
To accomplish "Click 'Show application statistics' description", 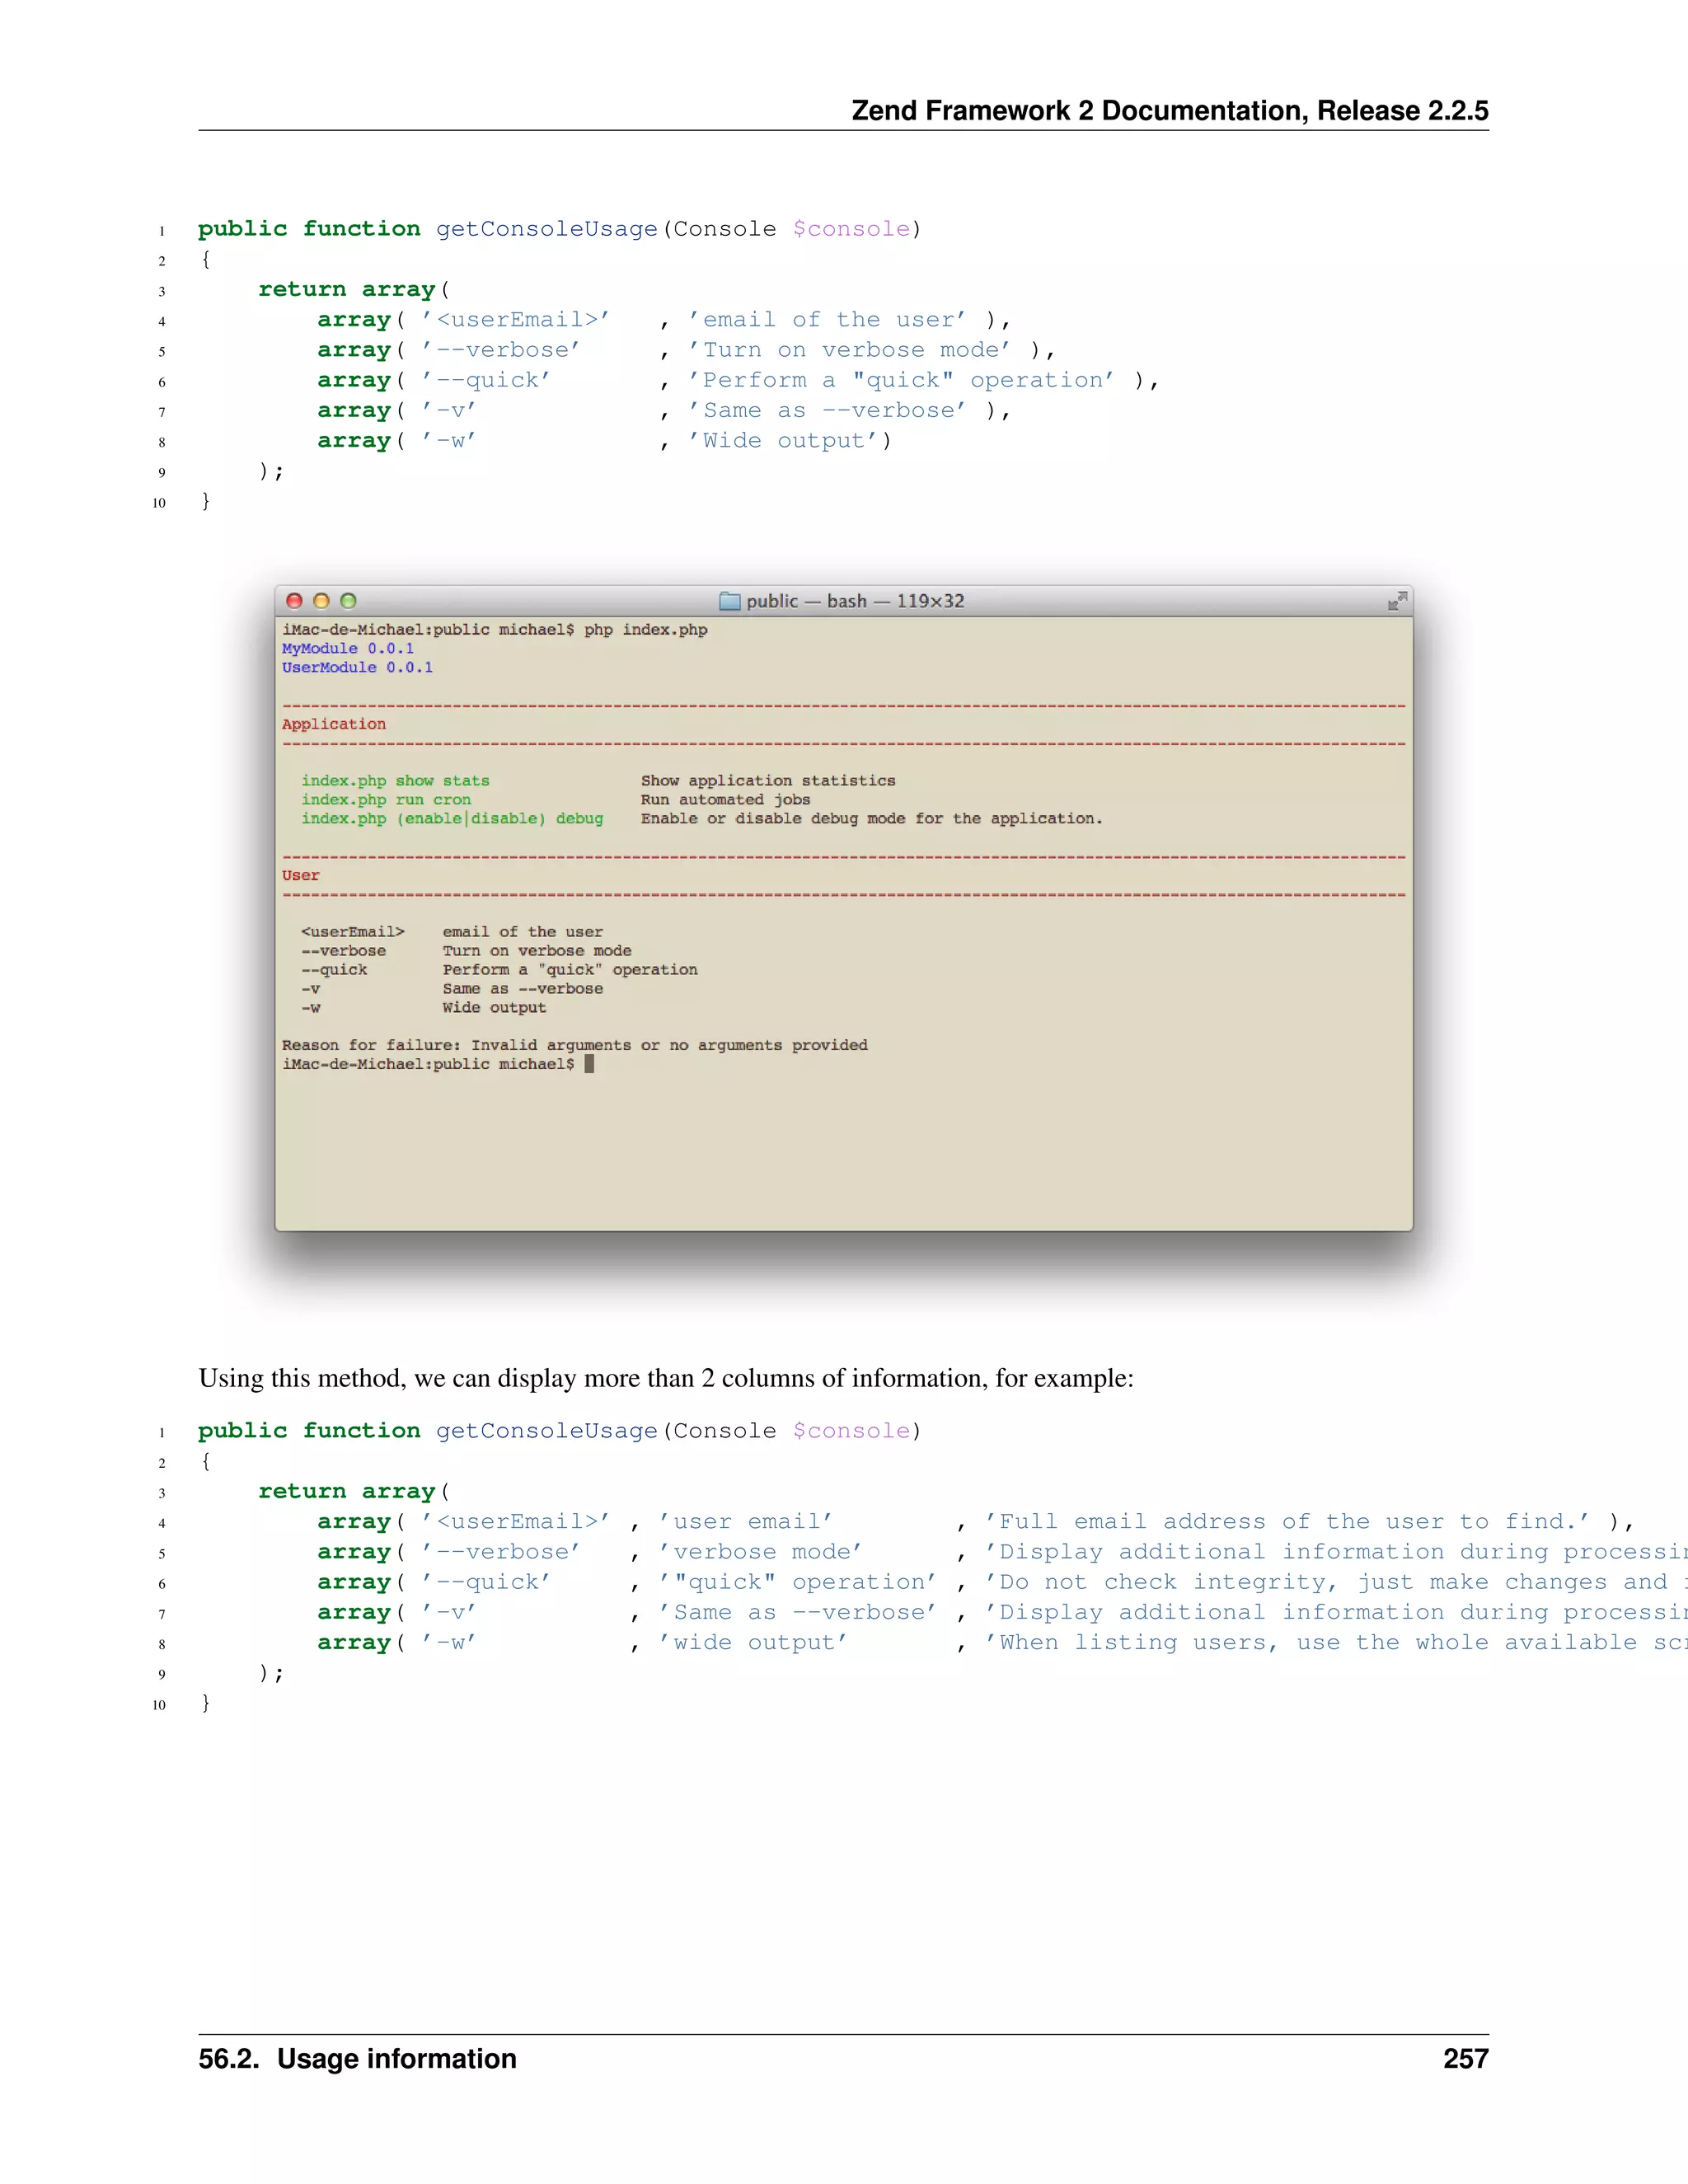I will point(768,781).
